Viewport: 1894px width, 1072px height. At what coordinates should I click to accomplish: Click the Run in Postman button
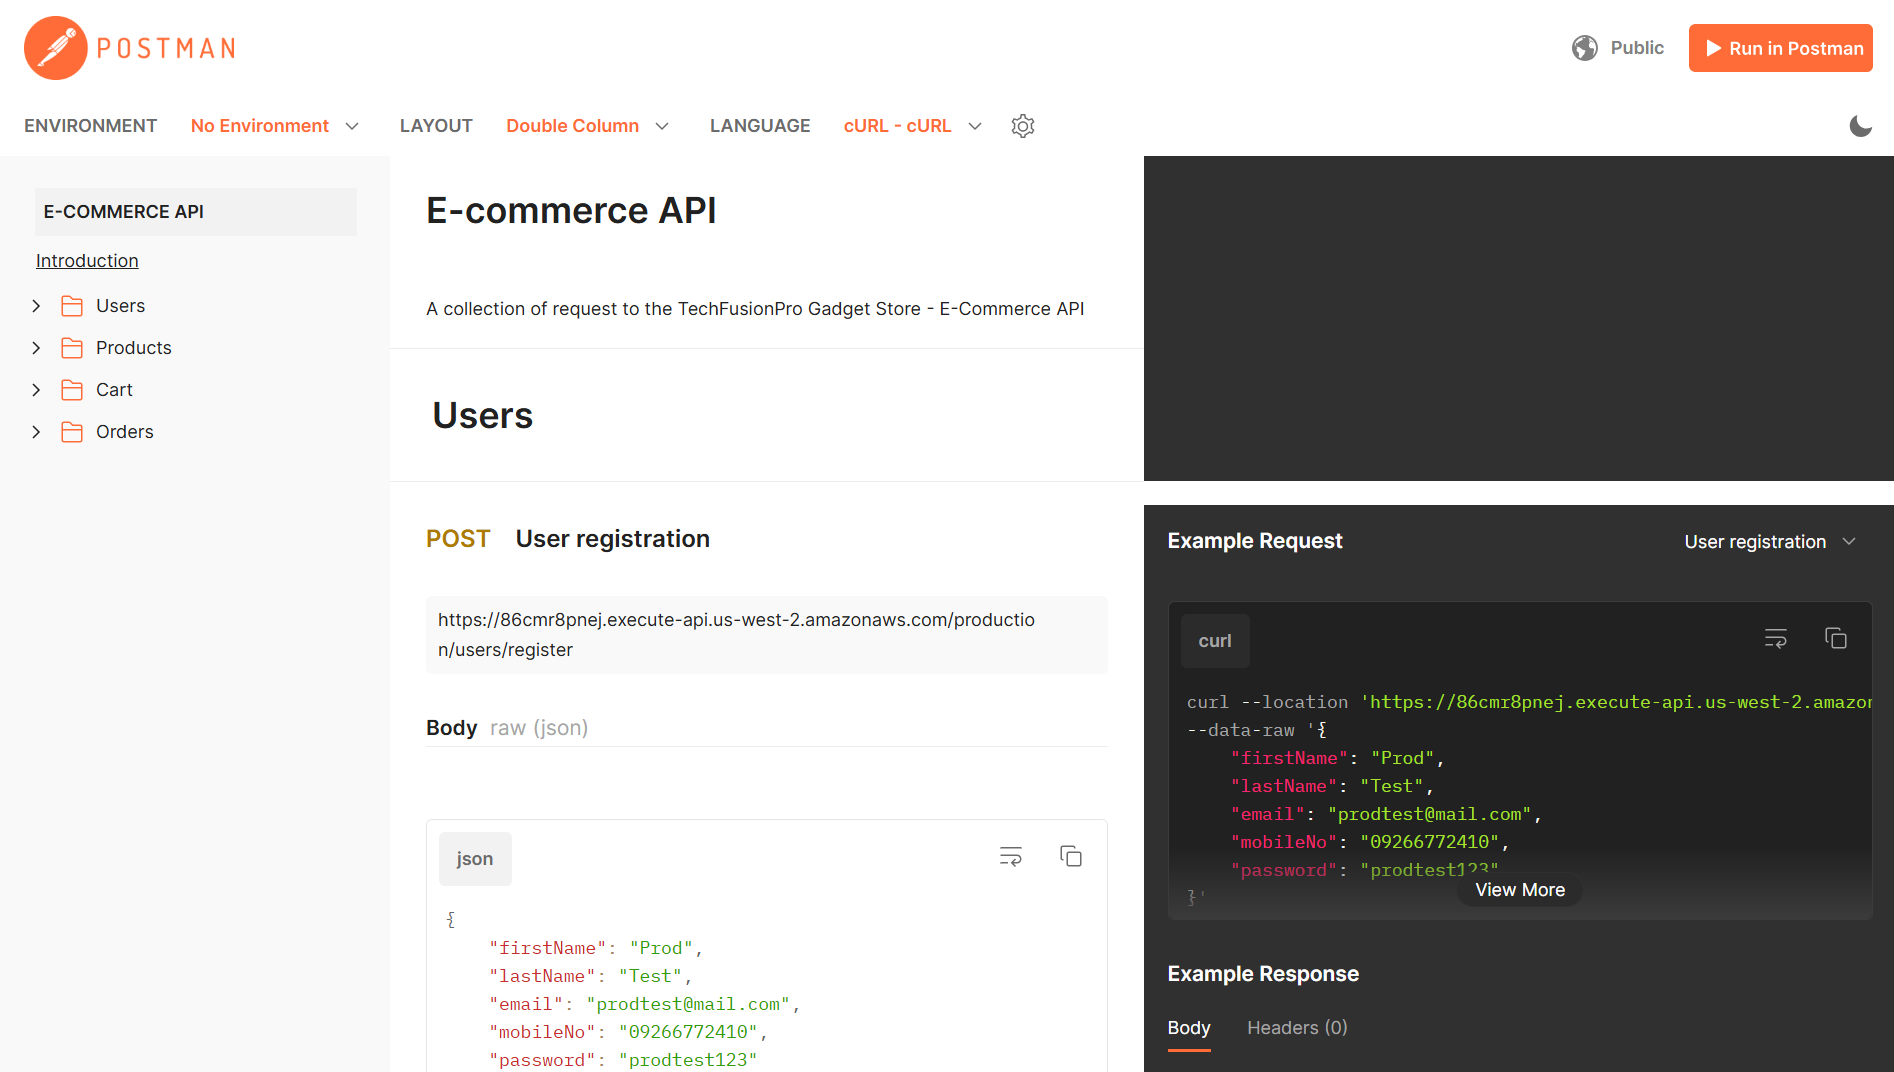[1780, 47]
